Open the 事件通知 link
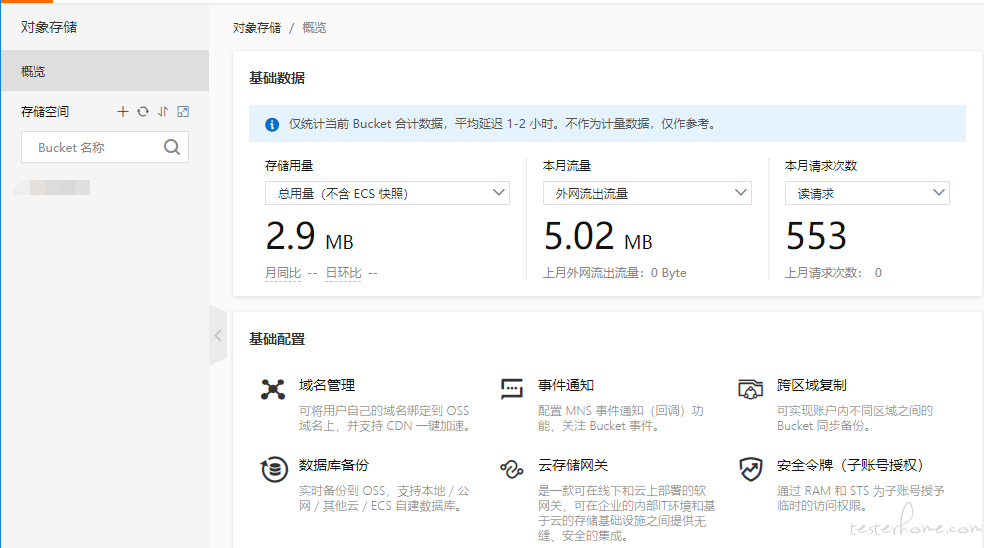This screenshot has width=984, height=548. coord(566,385)
